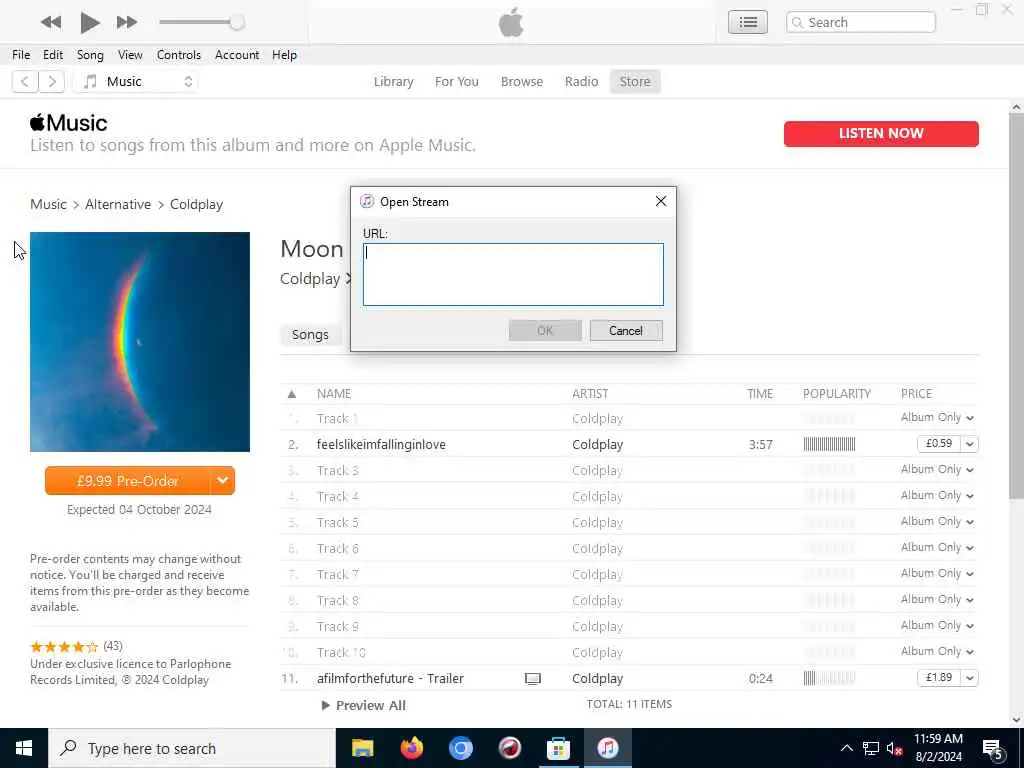The height and width of the screenshot is (768, 1024).
Task: Go back with the left arrow button
Action: pos(25,82)
